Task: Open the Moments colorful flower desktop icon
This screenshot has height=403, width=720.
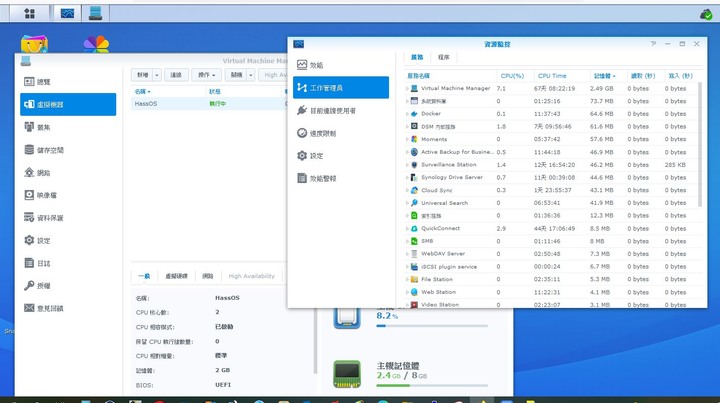Action: 96,45
